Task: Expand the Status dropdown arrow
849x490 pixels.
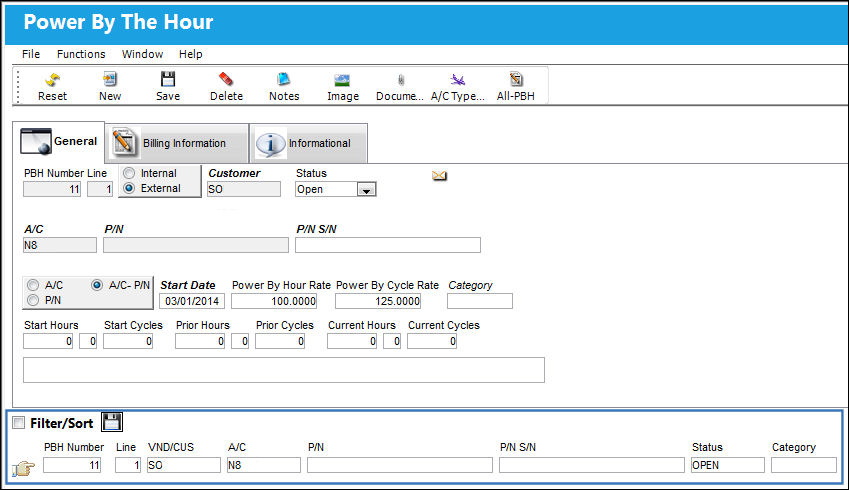Action: (x=366, y=190)
